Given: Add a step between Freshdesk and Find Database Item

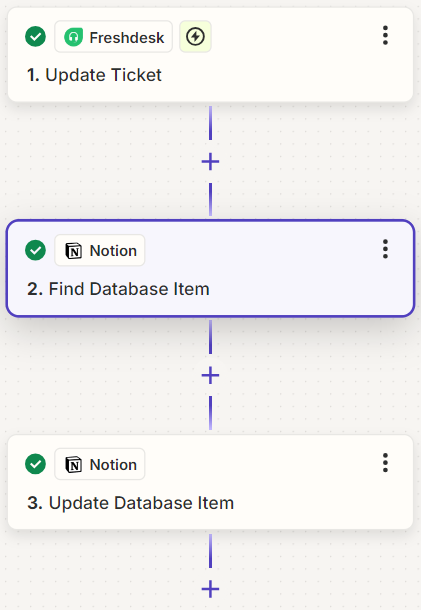Looking at the screenshot, I should tap(210, 161).
